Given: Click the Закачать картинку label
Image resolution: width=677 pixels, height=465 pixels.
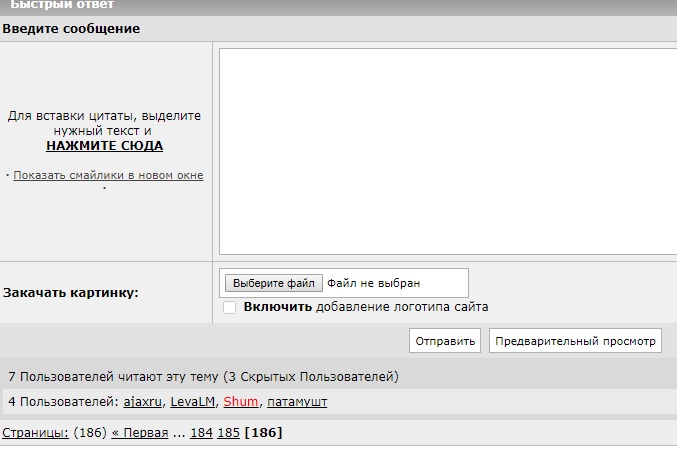Looking at the screenshot, I should pyautogui.click(x=70, y=293).
